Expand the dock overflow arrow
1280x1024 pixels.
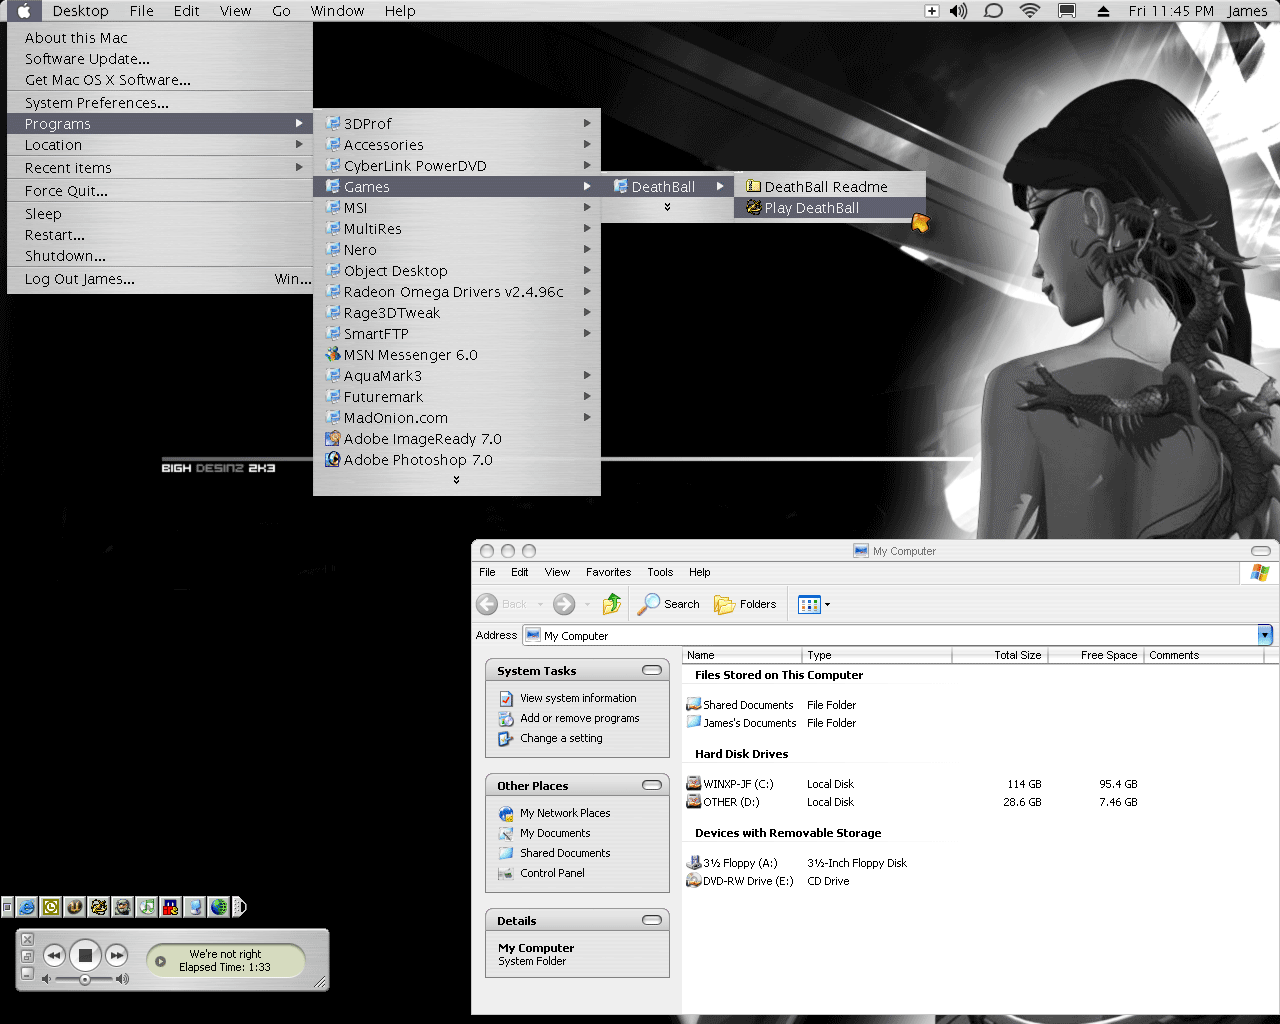pyautogui.click(x=239, y=907)
